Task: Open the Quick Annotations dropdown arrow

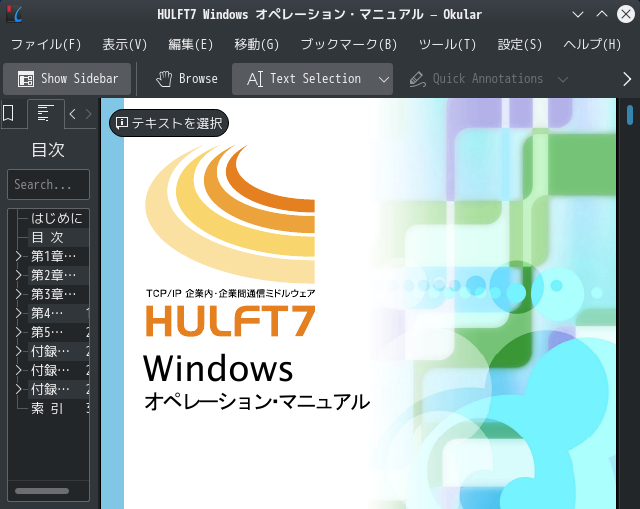Action: coord(563,79)
